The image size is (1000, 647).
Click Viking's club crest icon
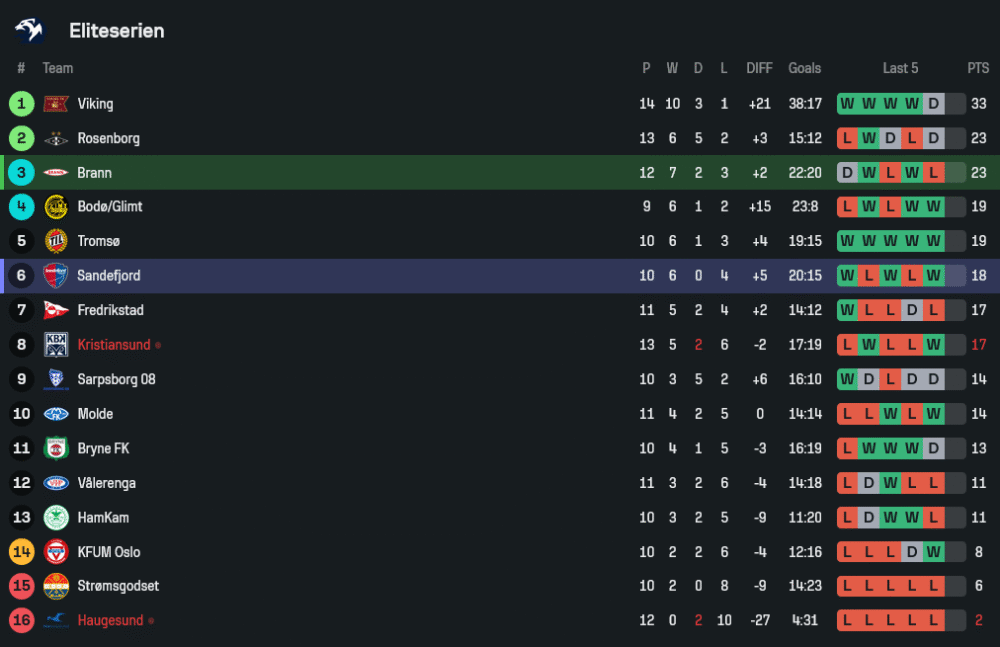coord(56,104)
